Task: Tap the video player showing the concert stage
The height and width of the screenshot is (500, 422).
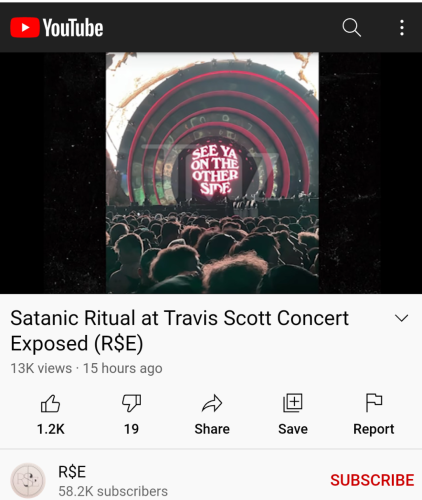Action: pos(211,173)
